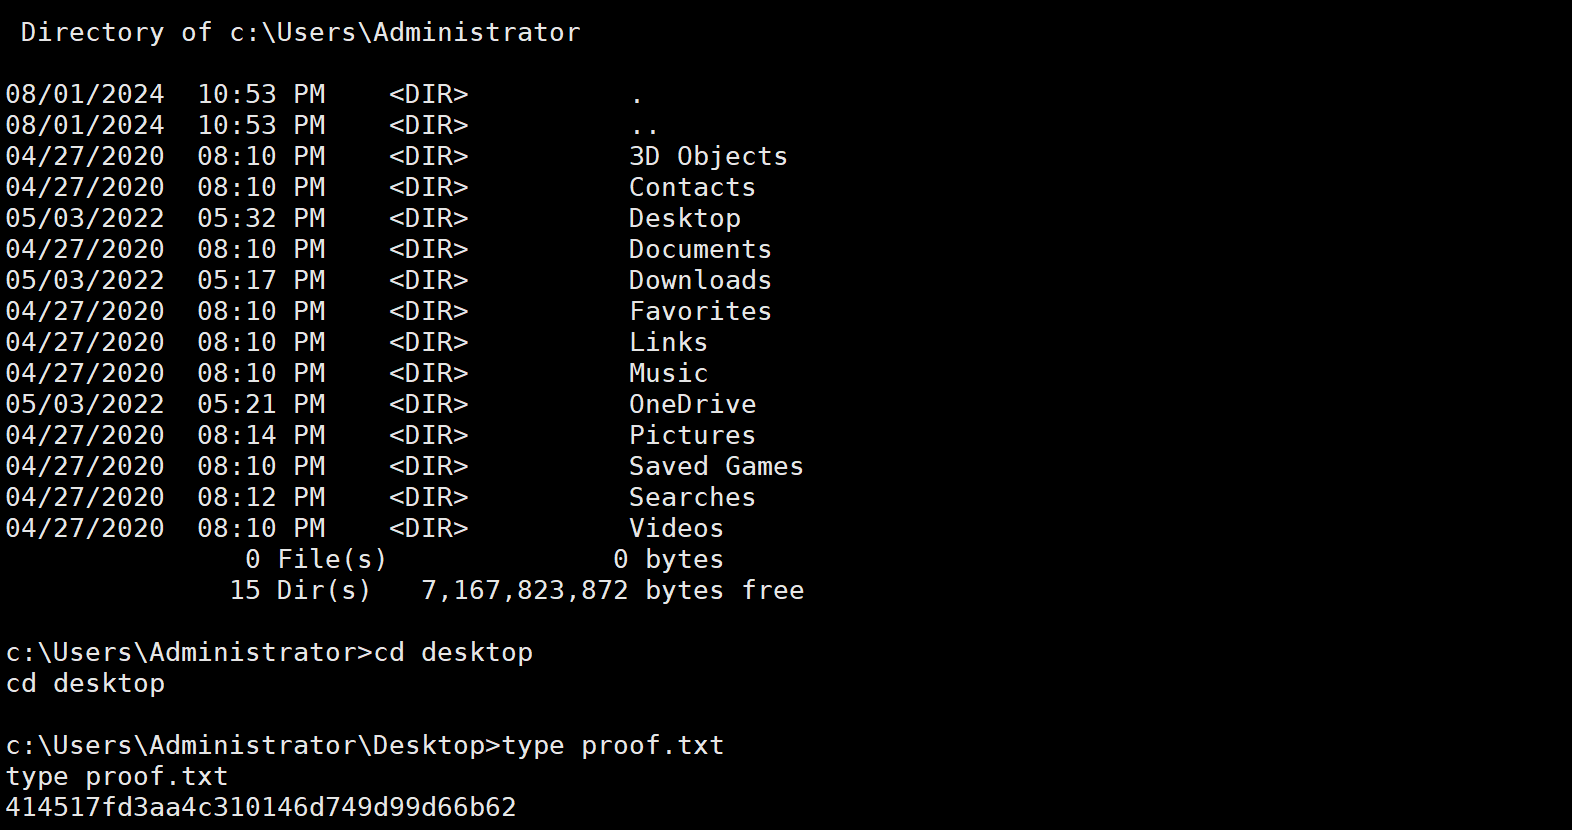The width and height of the screenshot is (1572, 830).
Task: Select the 'Saved Games' directory name
Action: click(x=716, y=467)
